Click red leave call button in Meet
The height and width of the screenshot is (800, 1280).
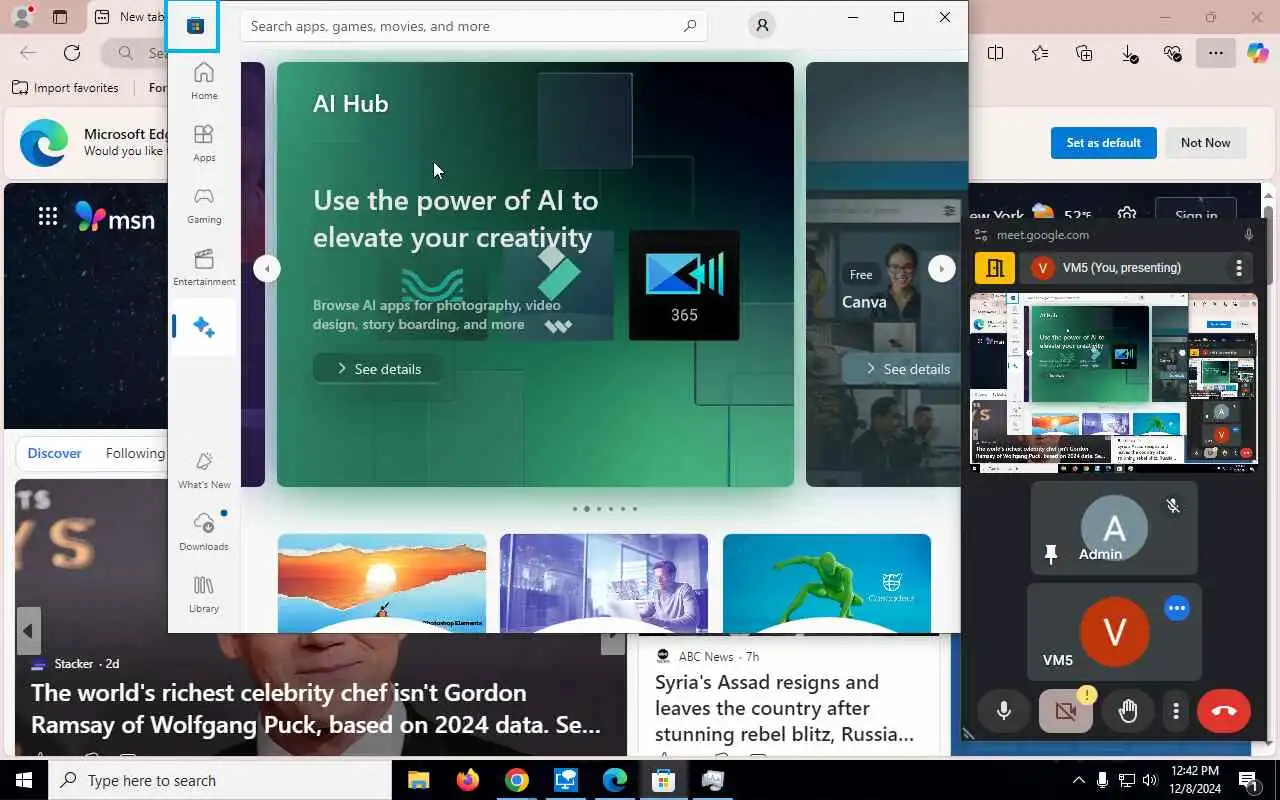coord(1224,711)
